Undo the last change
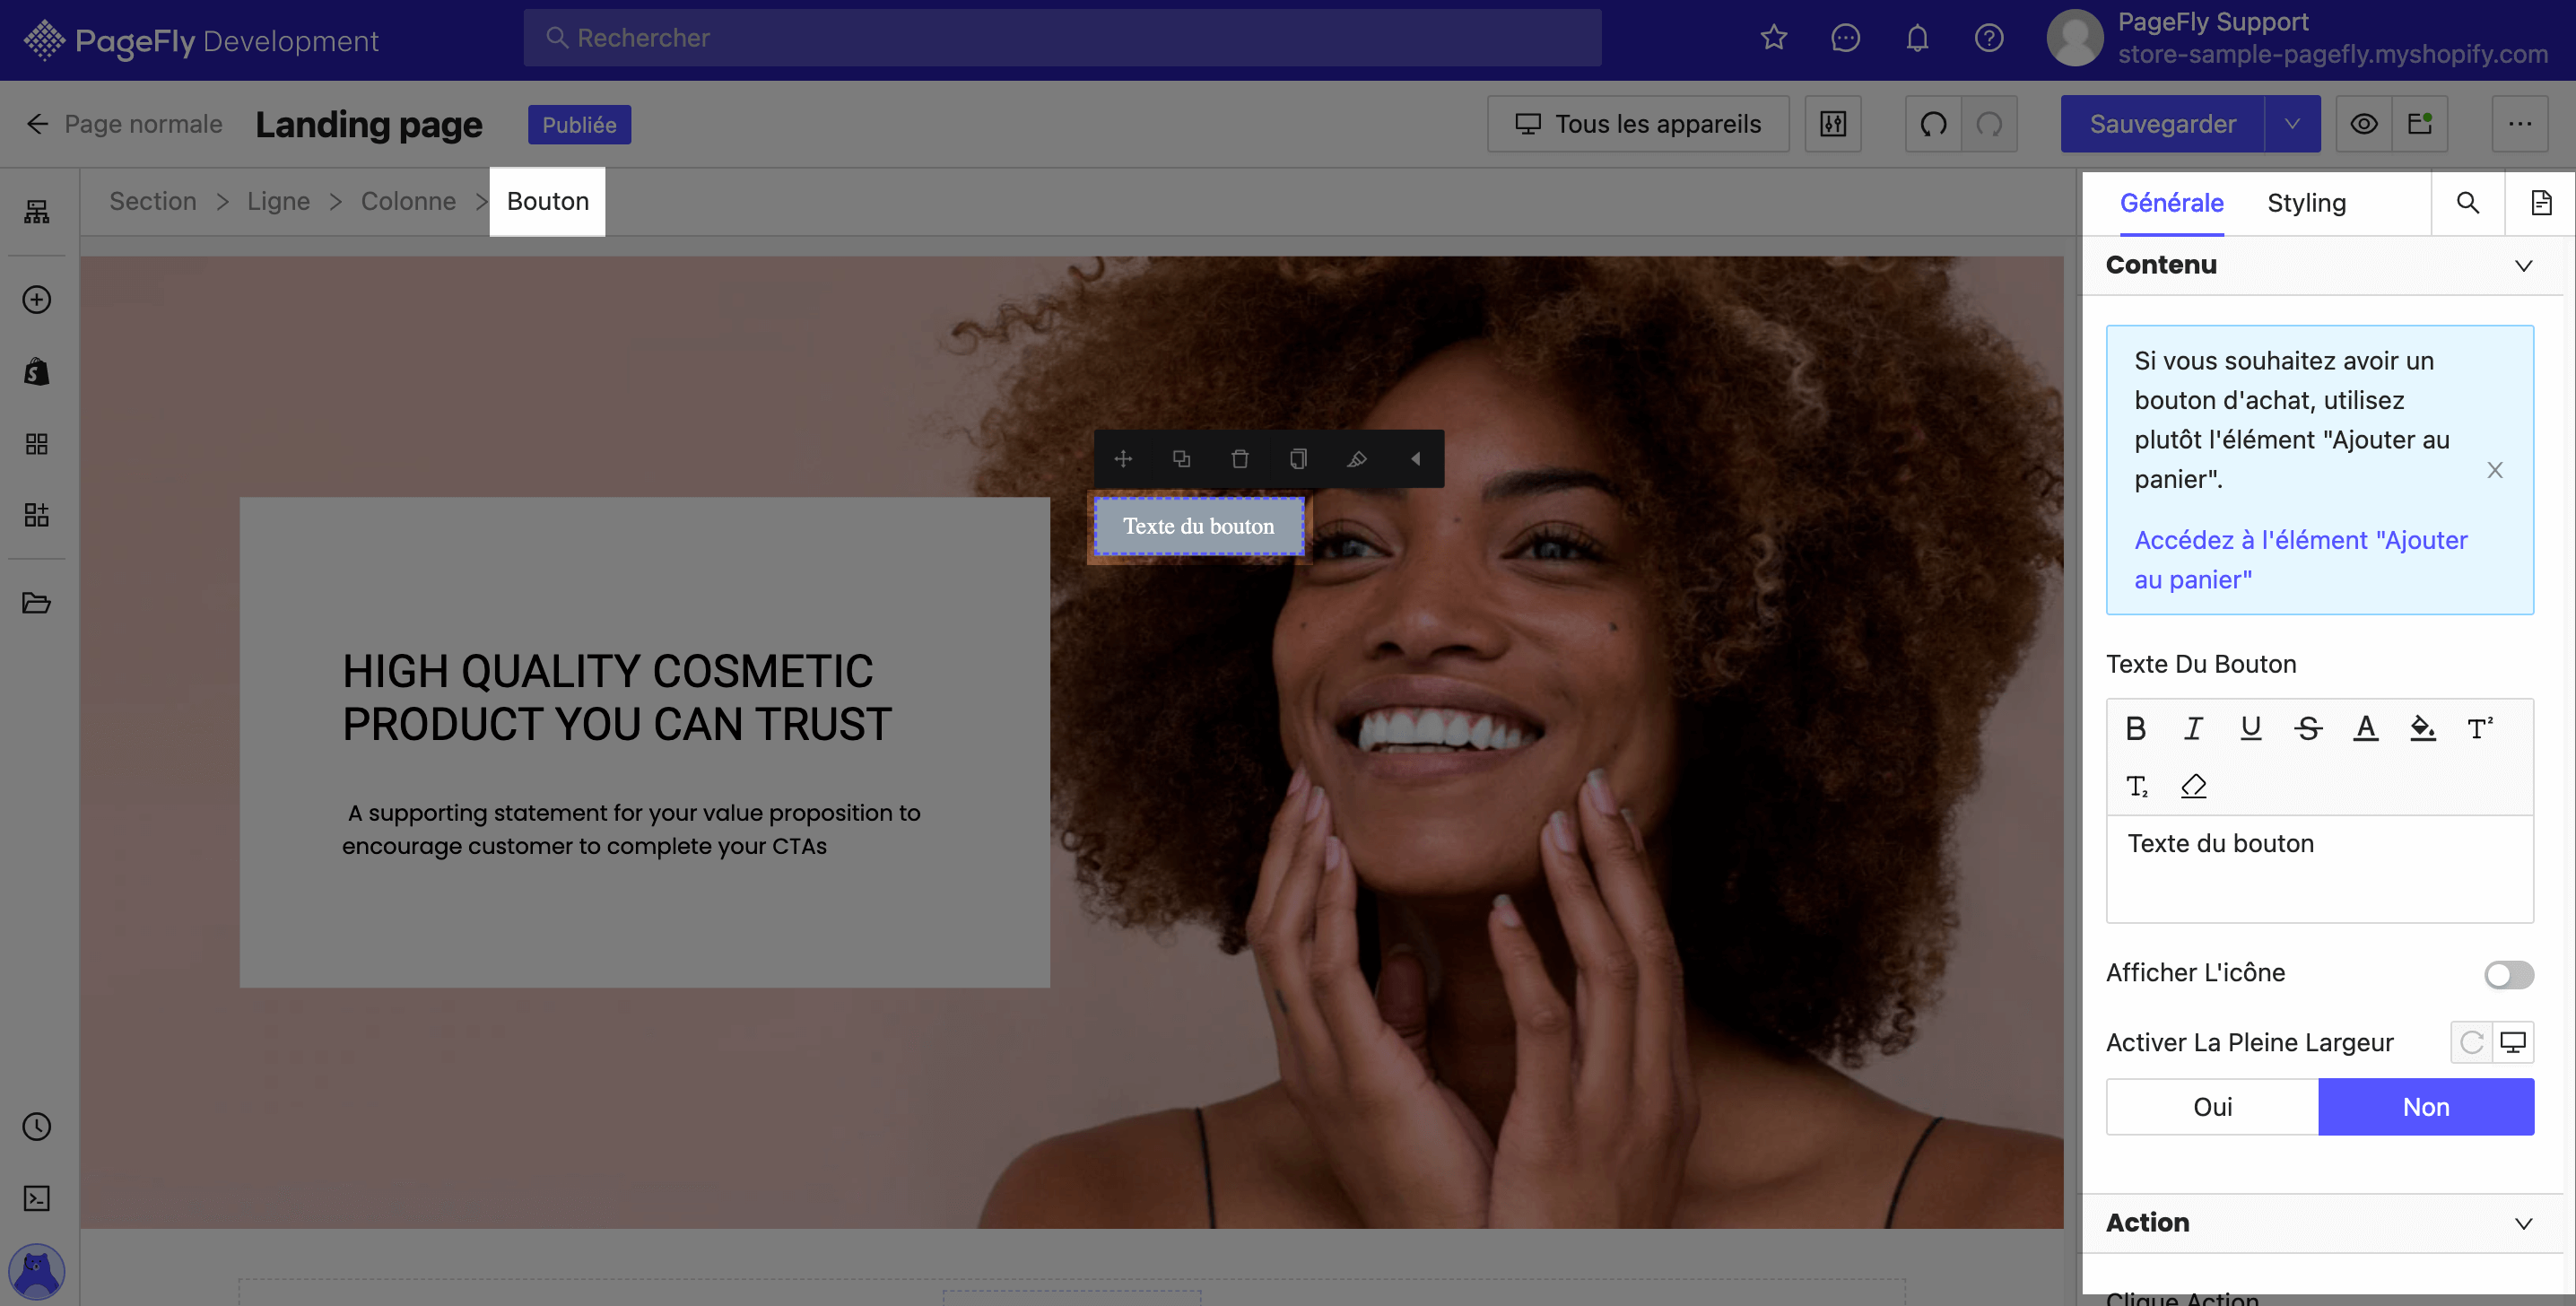The height and width of the screenshot is (1306, 2576). click(x=1933, y=124)
